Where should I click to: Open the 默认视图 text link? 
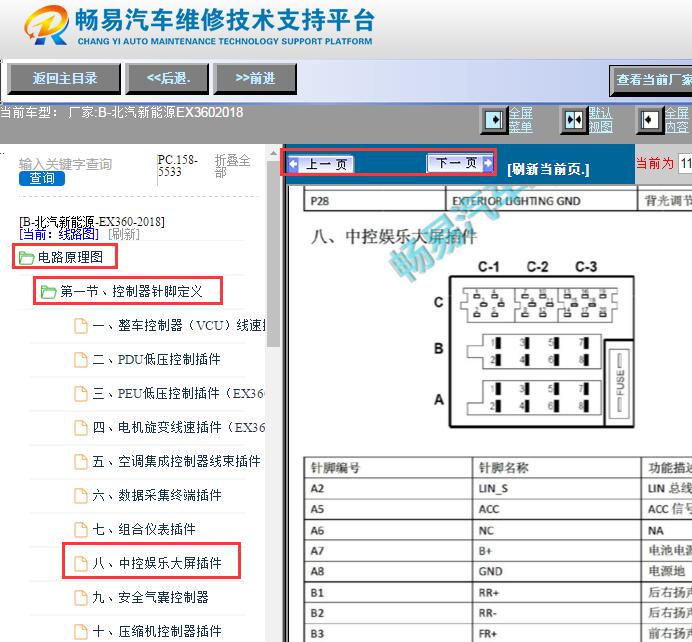[x=600, y=120]
